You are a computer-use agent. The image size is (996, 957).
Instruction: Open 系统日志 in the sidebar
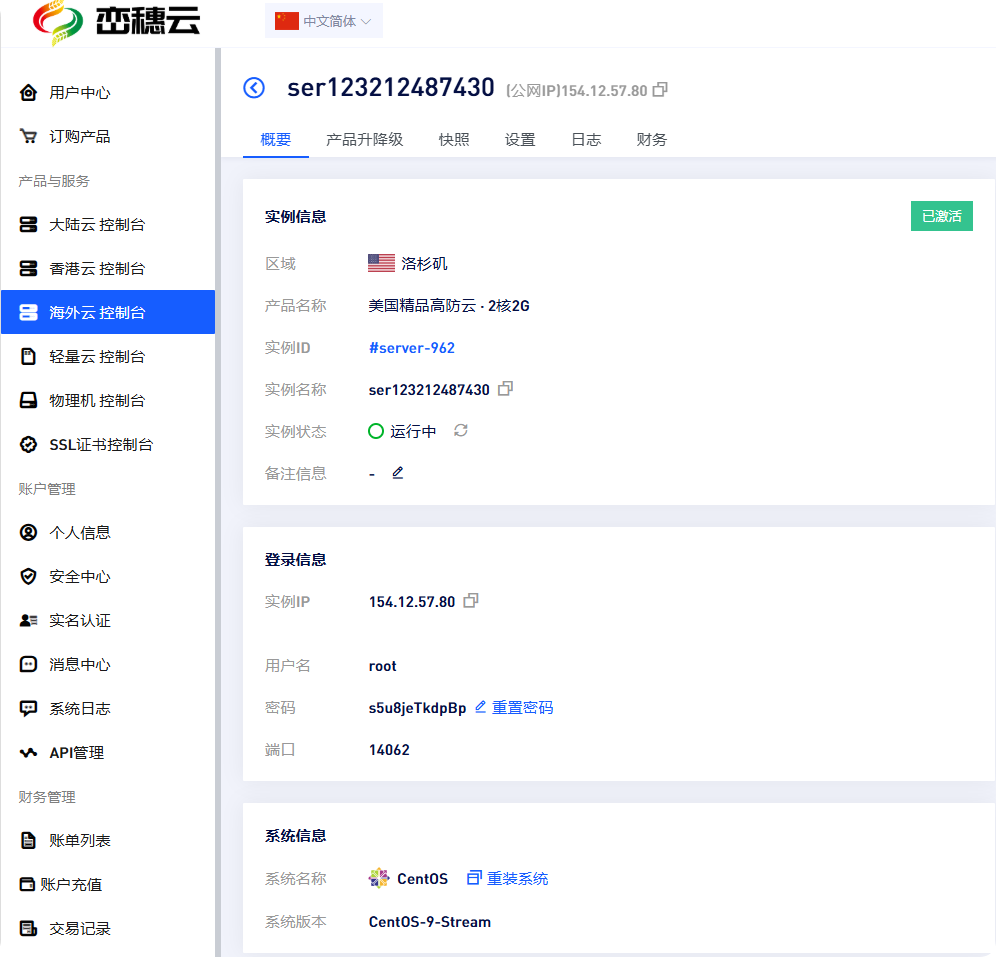(x=108, y=708)
